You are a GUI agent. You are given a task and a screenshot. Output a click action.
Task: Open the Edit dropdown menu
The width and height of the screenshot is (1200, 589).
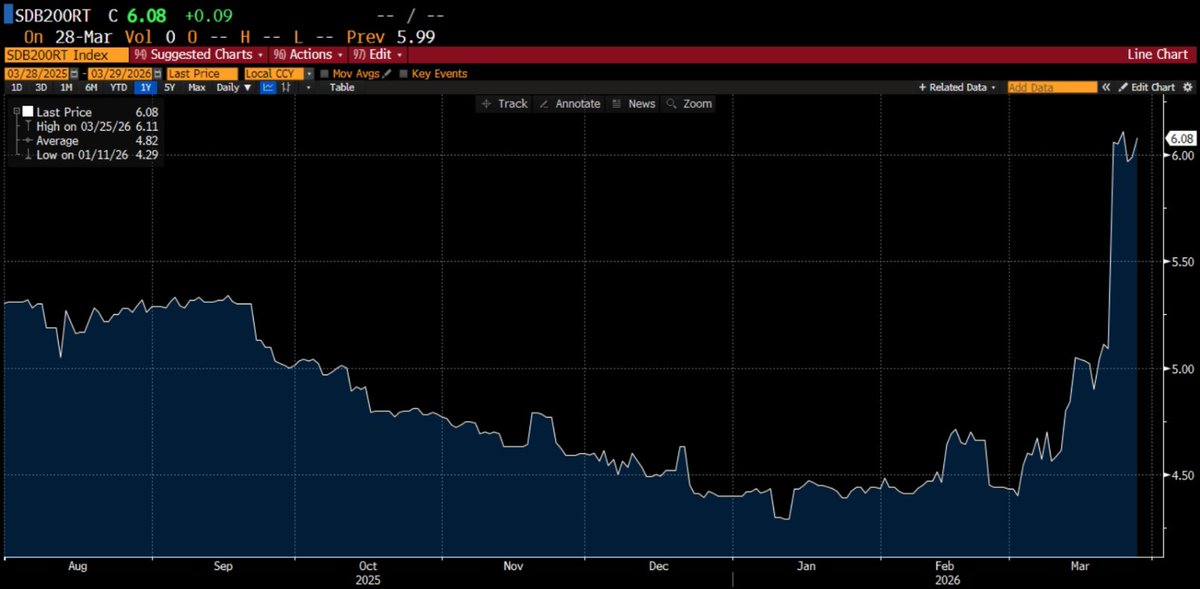point(377,55)
